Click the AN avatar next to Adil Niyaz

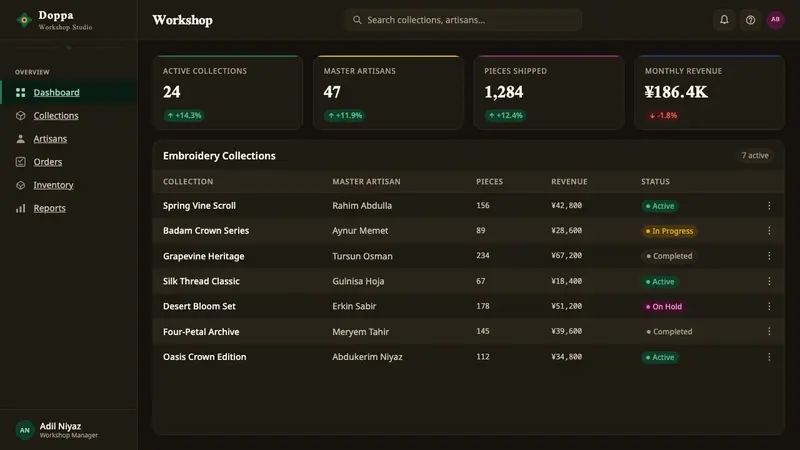point(24,430)
